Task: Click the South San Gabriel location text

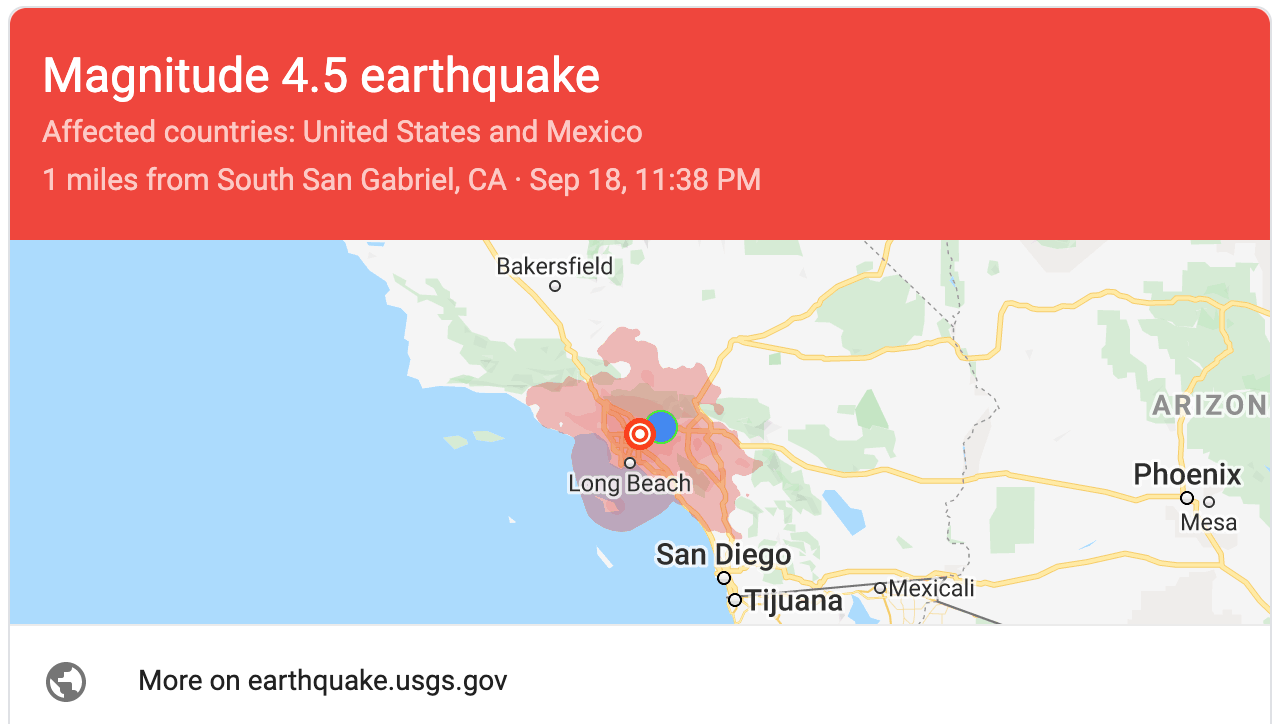Action: pyautogui.click(x=362, y=180)
